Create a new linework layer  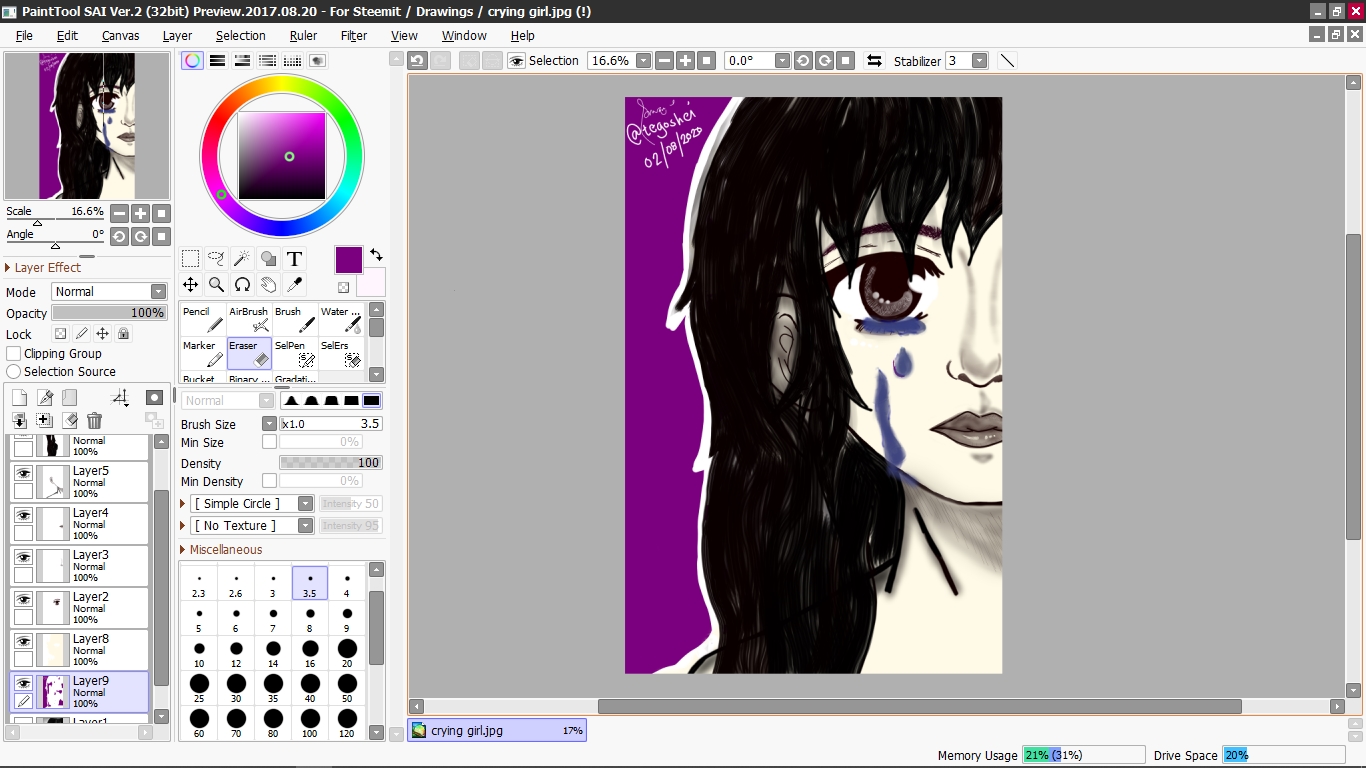click(x=45, y=398)
